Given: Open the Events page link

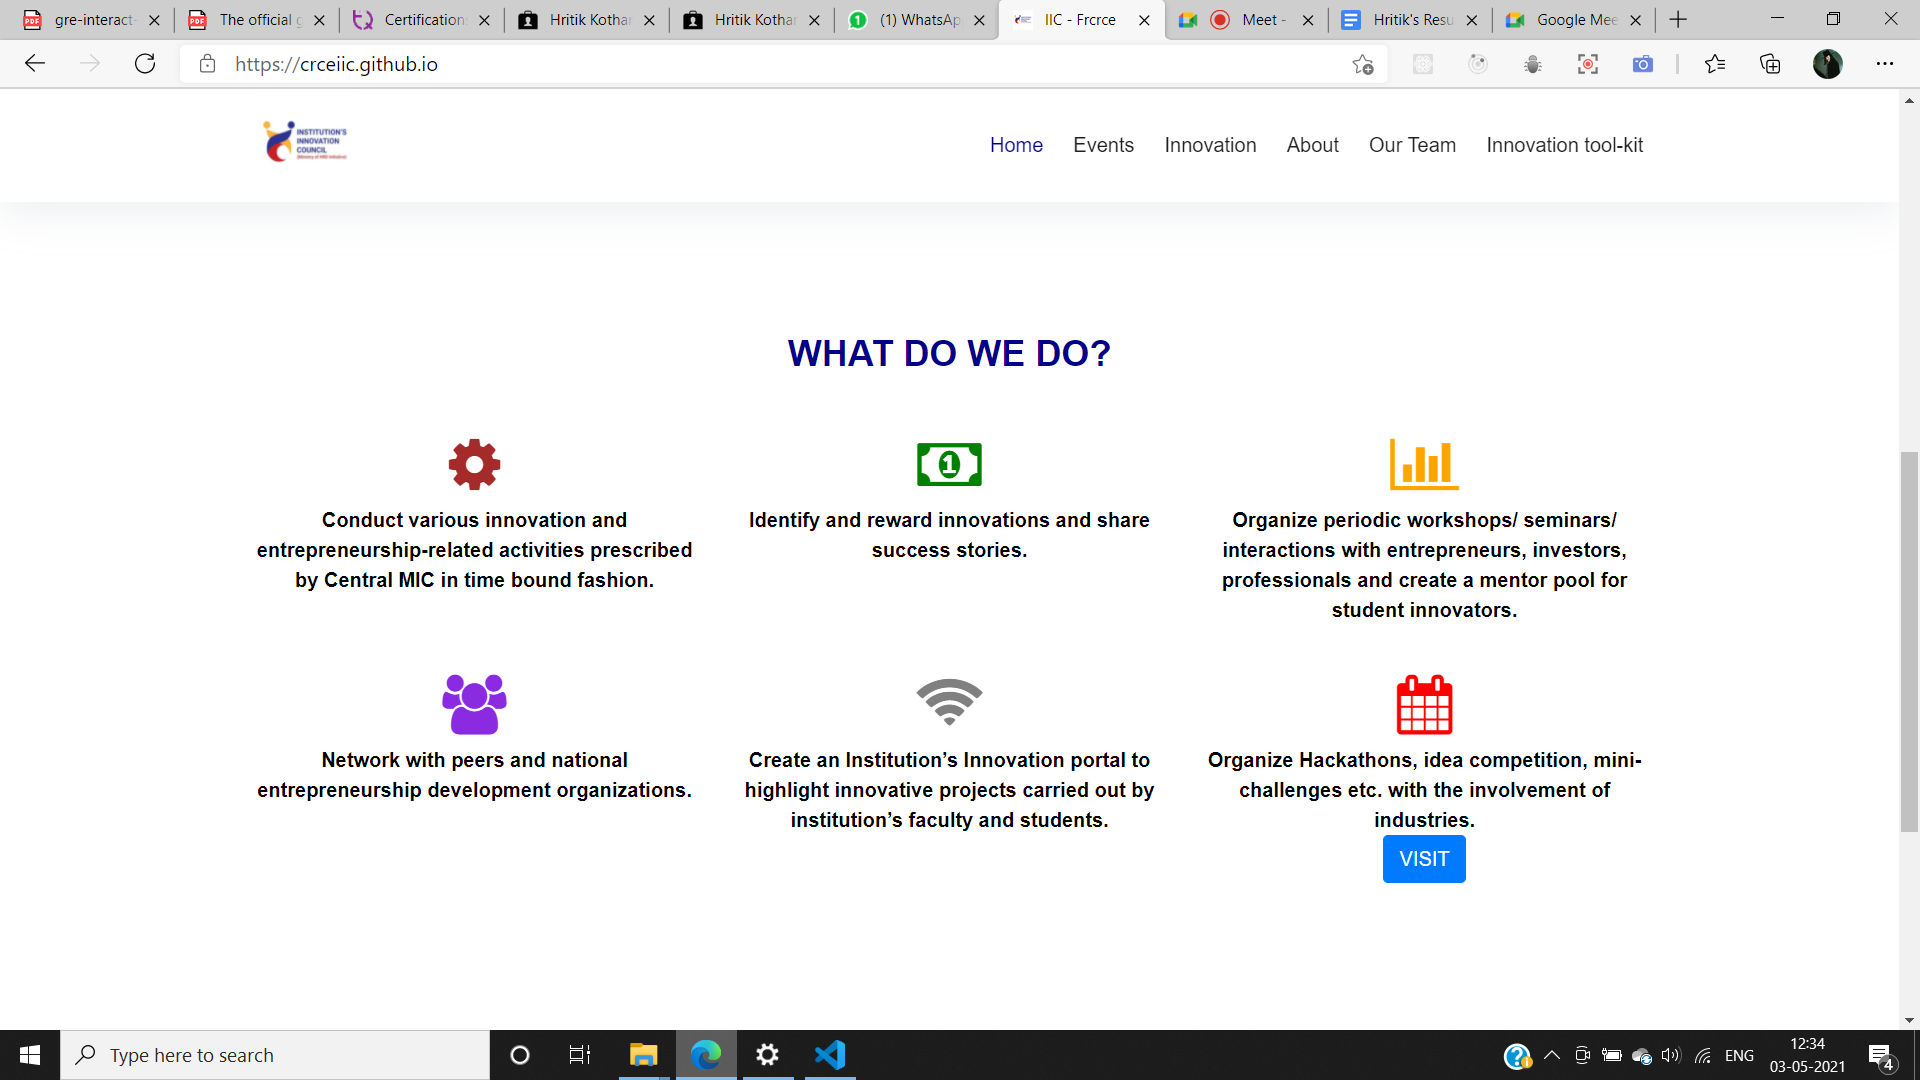Looking at the screenshot, I should 1103,145.
